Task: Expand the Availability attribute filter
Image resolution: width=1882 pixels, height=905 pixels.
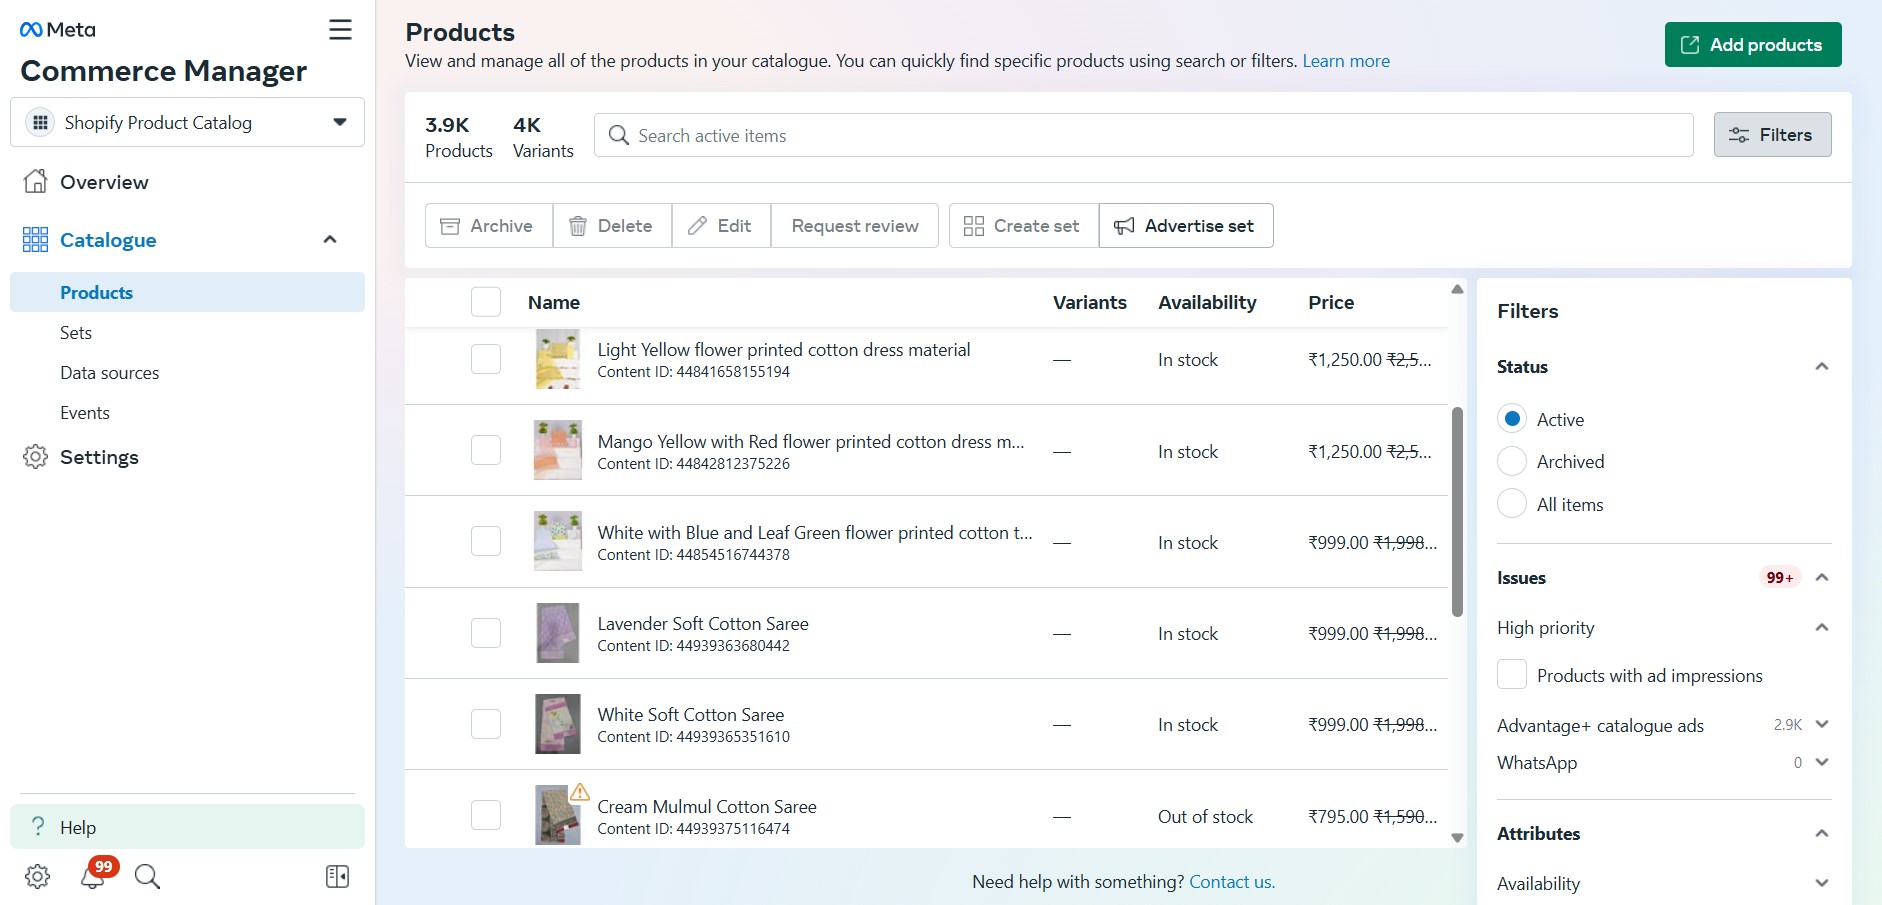Action: pyautogui.click(x=1821, y=883)
